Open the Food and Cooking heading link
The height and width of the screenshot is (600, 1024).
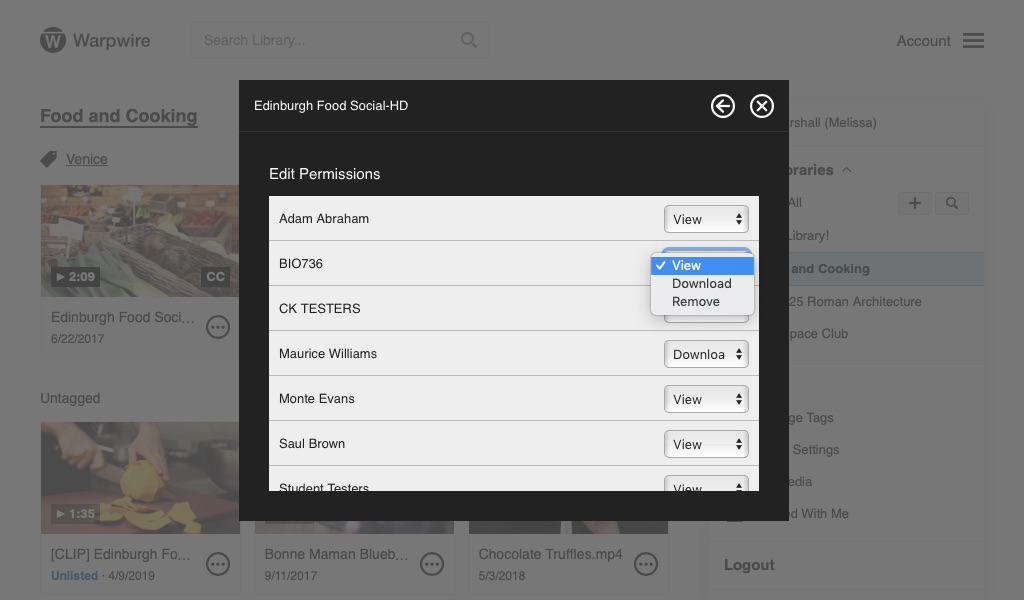(x=118, y=116)
